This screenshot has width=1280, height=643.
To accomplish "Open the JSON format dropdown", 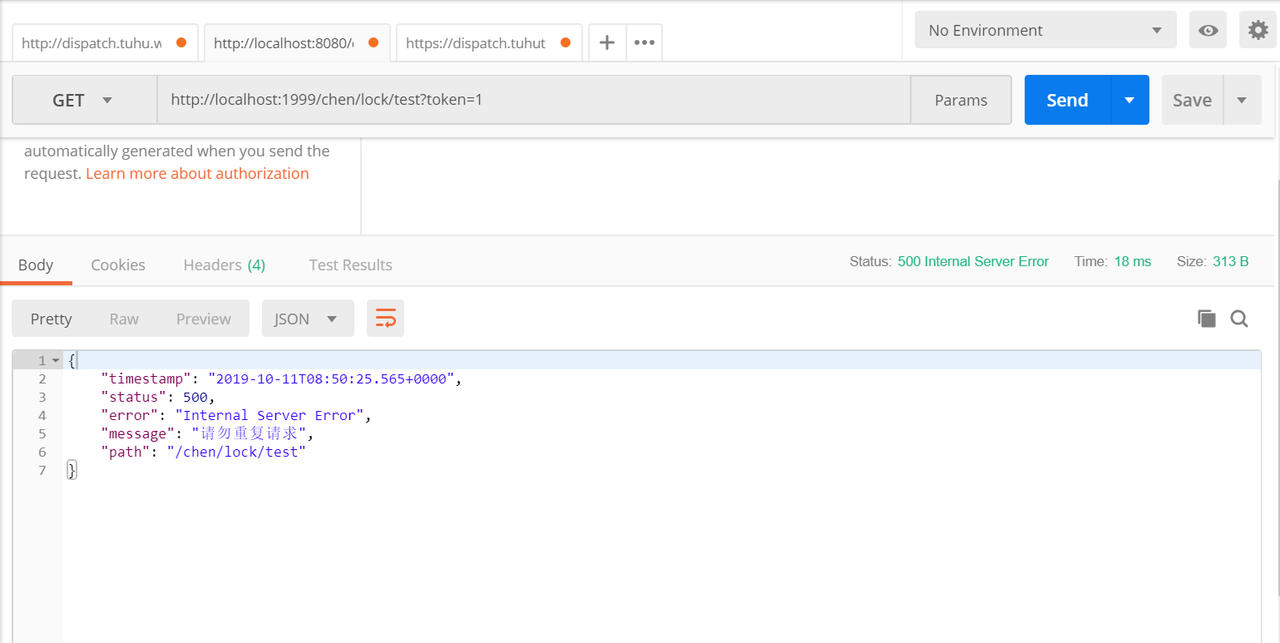I will point(308,318).
